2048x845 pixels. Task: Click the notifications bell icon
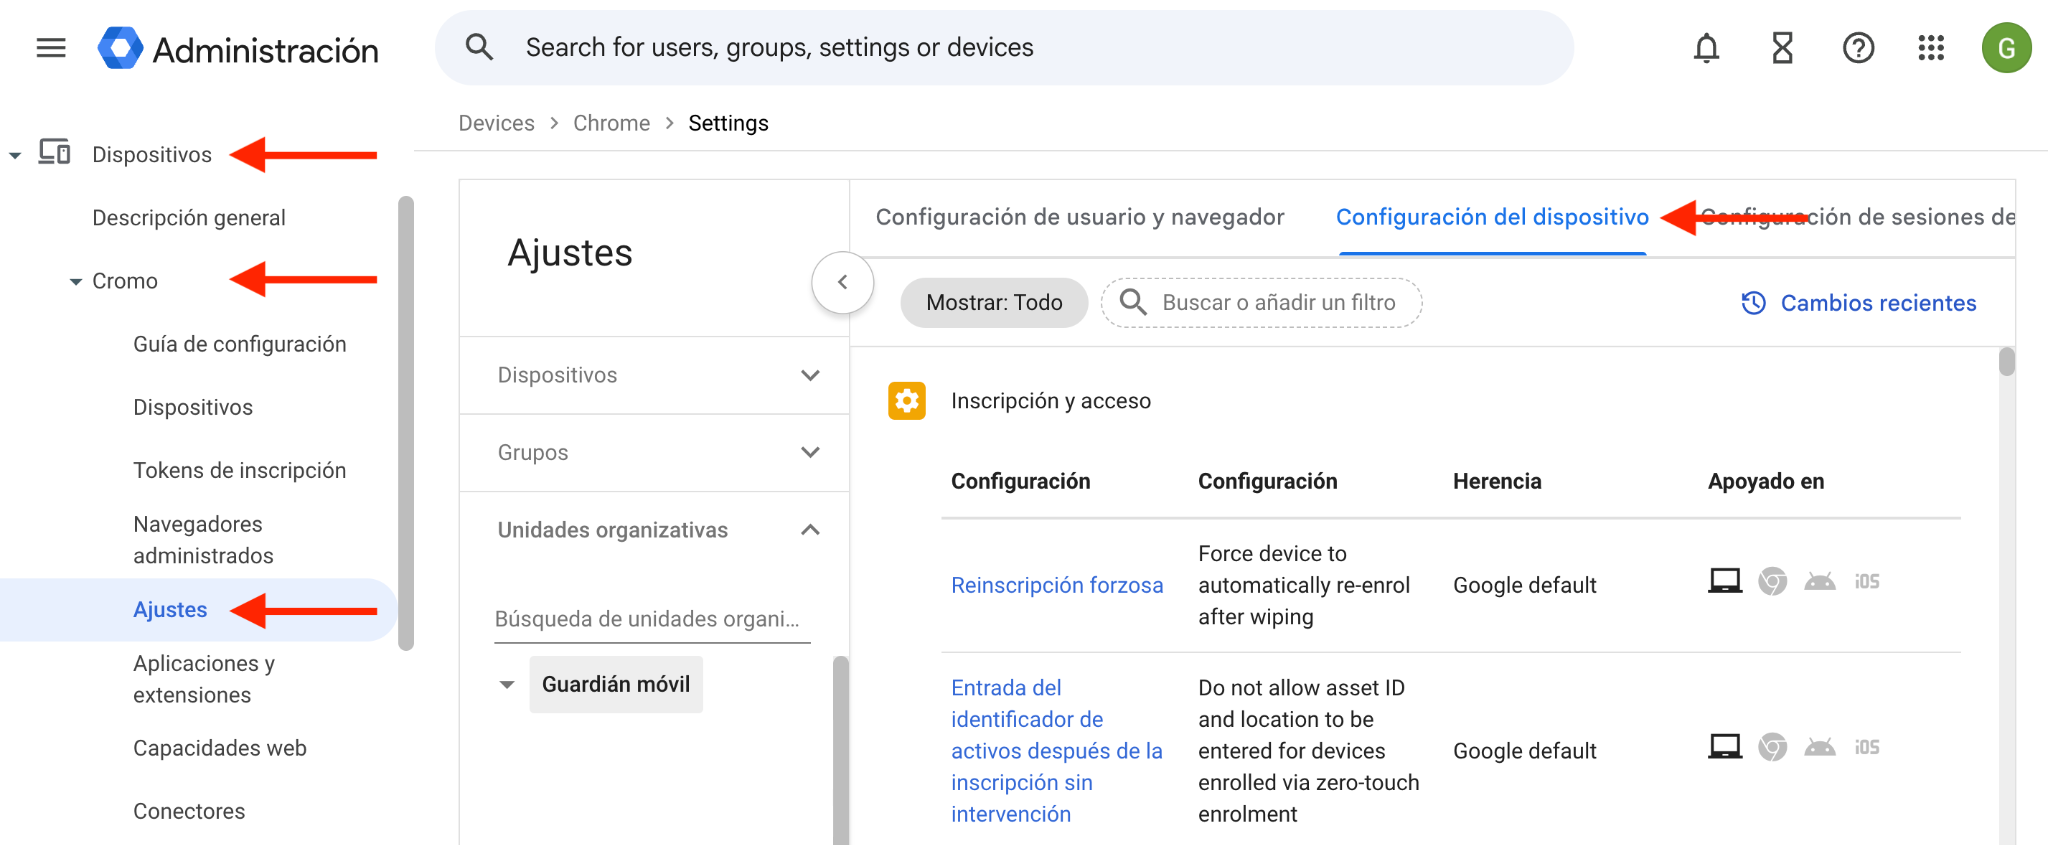pos(1706,48)
